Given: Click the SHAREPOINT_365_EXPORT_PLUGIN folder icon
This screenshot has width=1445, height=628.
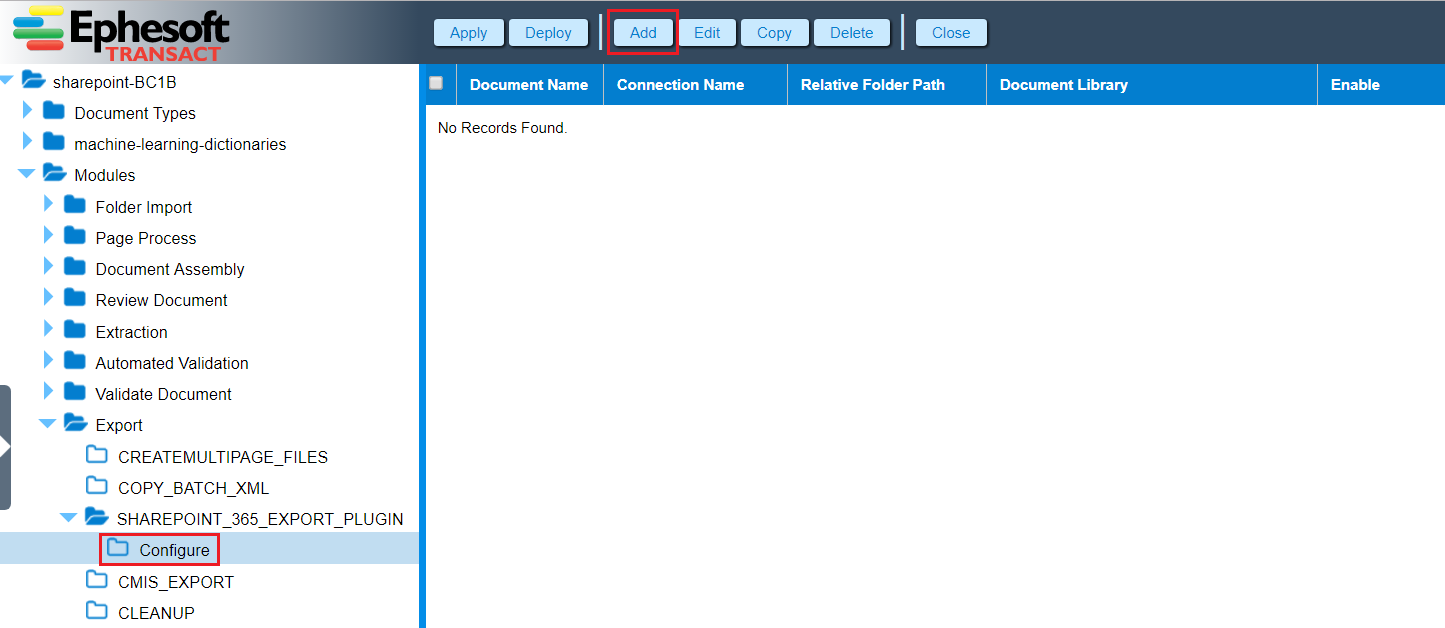Looking at the screenshot, I should click(x=96, y=517).
